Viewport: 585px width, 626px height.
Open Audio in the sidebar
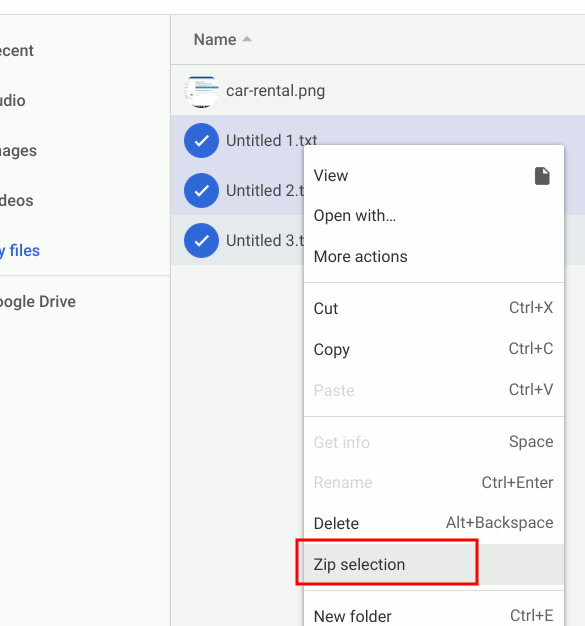tap(13, 101)
